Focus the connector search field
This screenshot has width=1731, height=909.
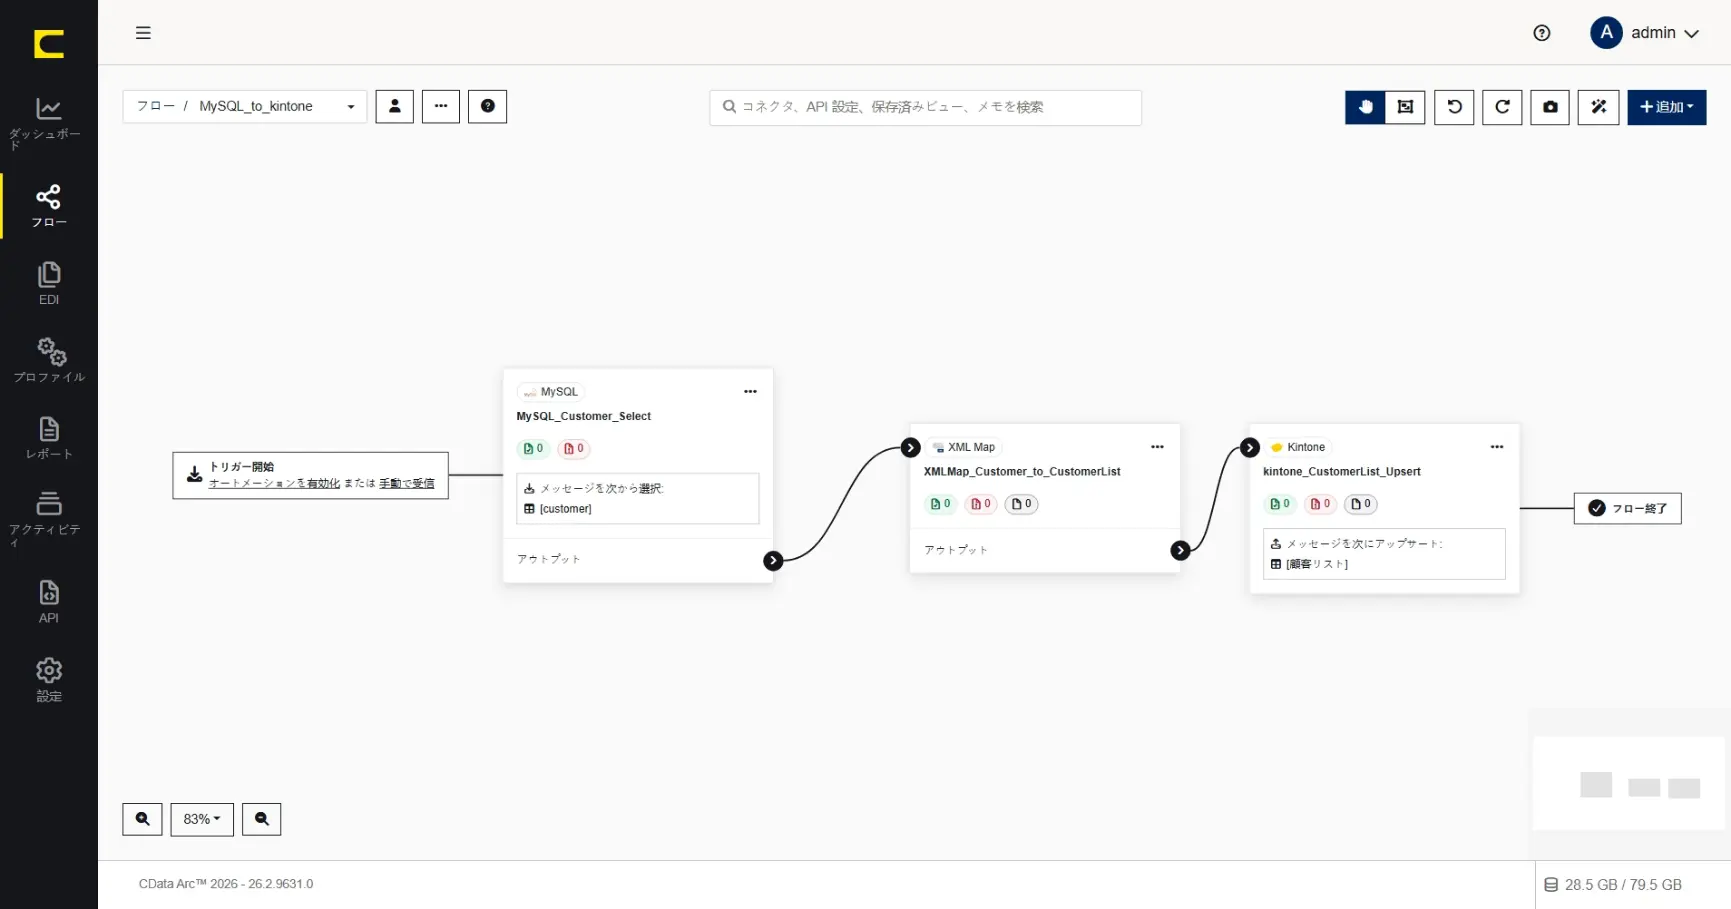coord(925,107)
